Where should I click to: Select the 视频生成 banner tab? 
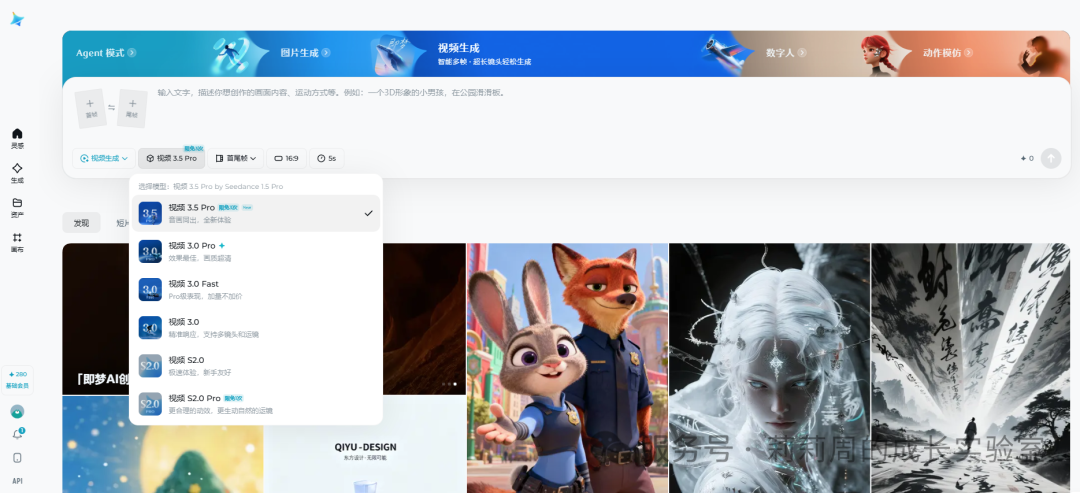click(x=484, y=53)
